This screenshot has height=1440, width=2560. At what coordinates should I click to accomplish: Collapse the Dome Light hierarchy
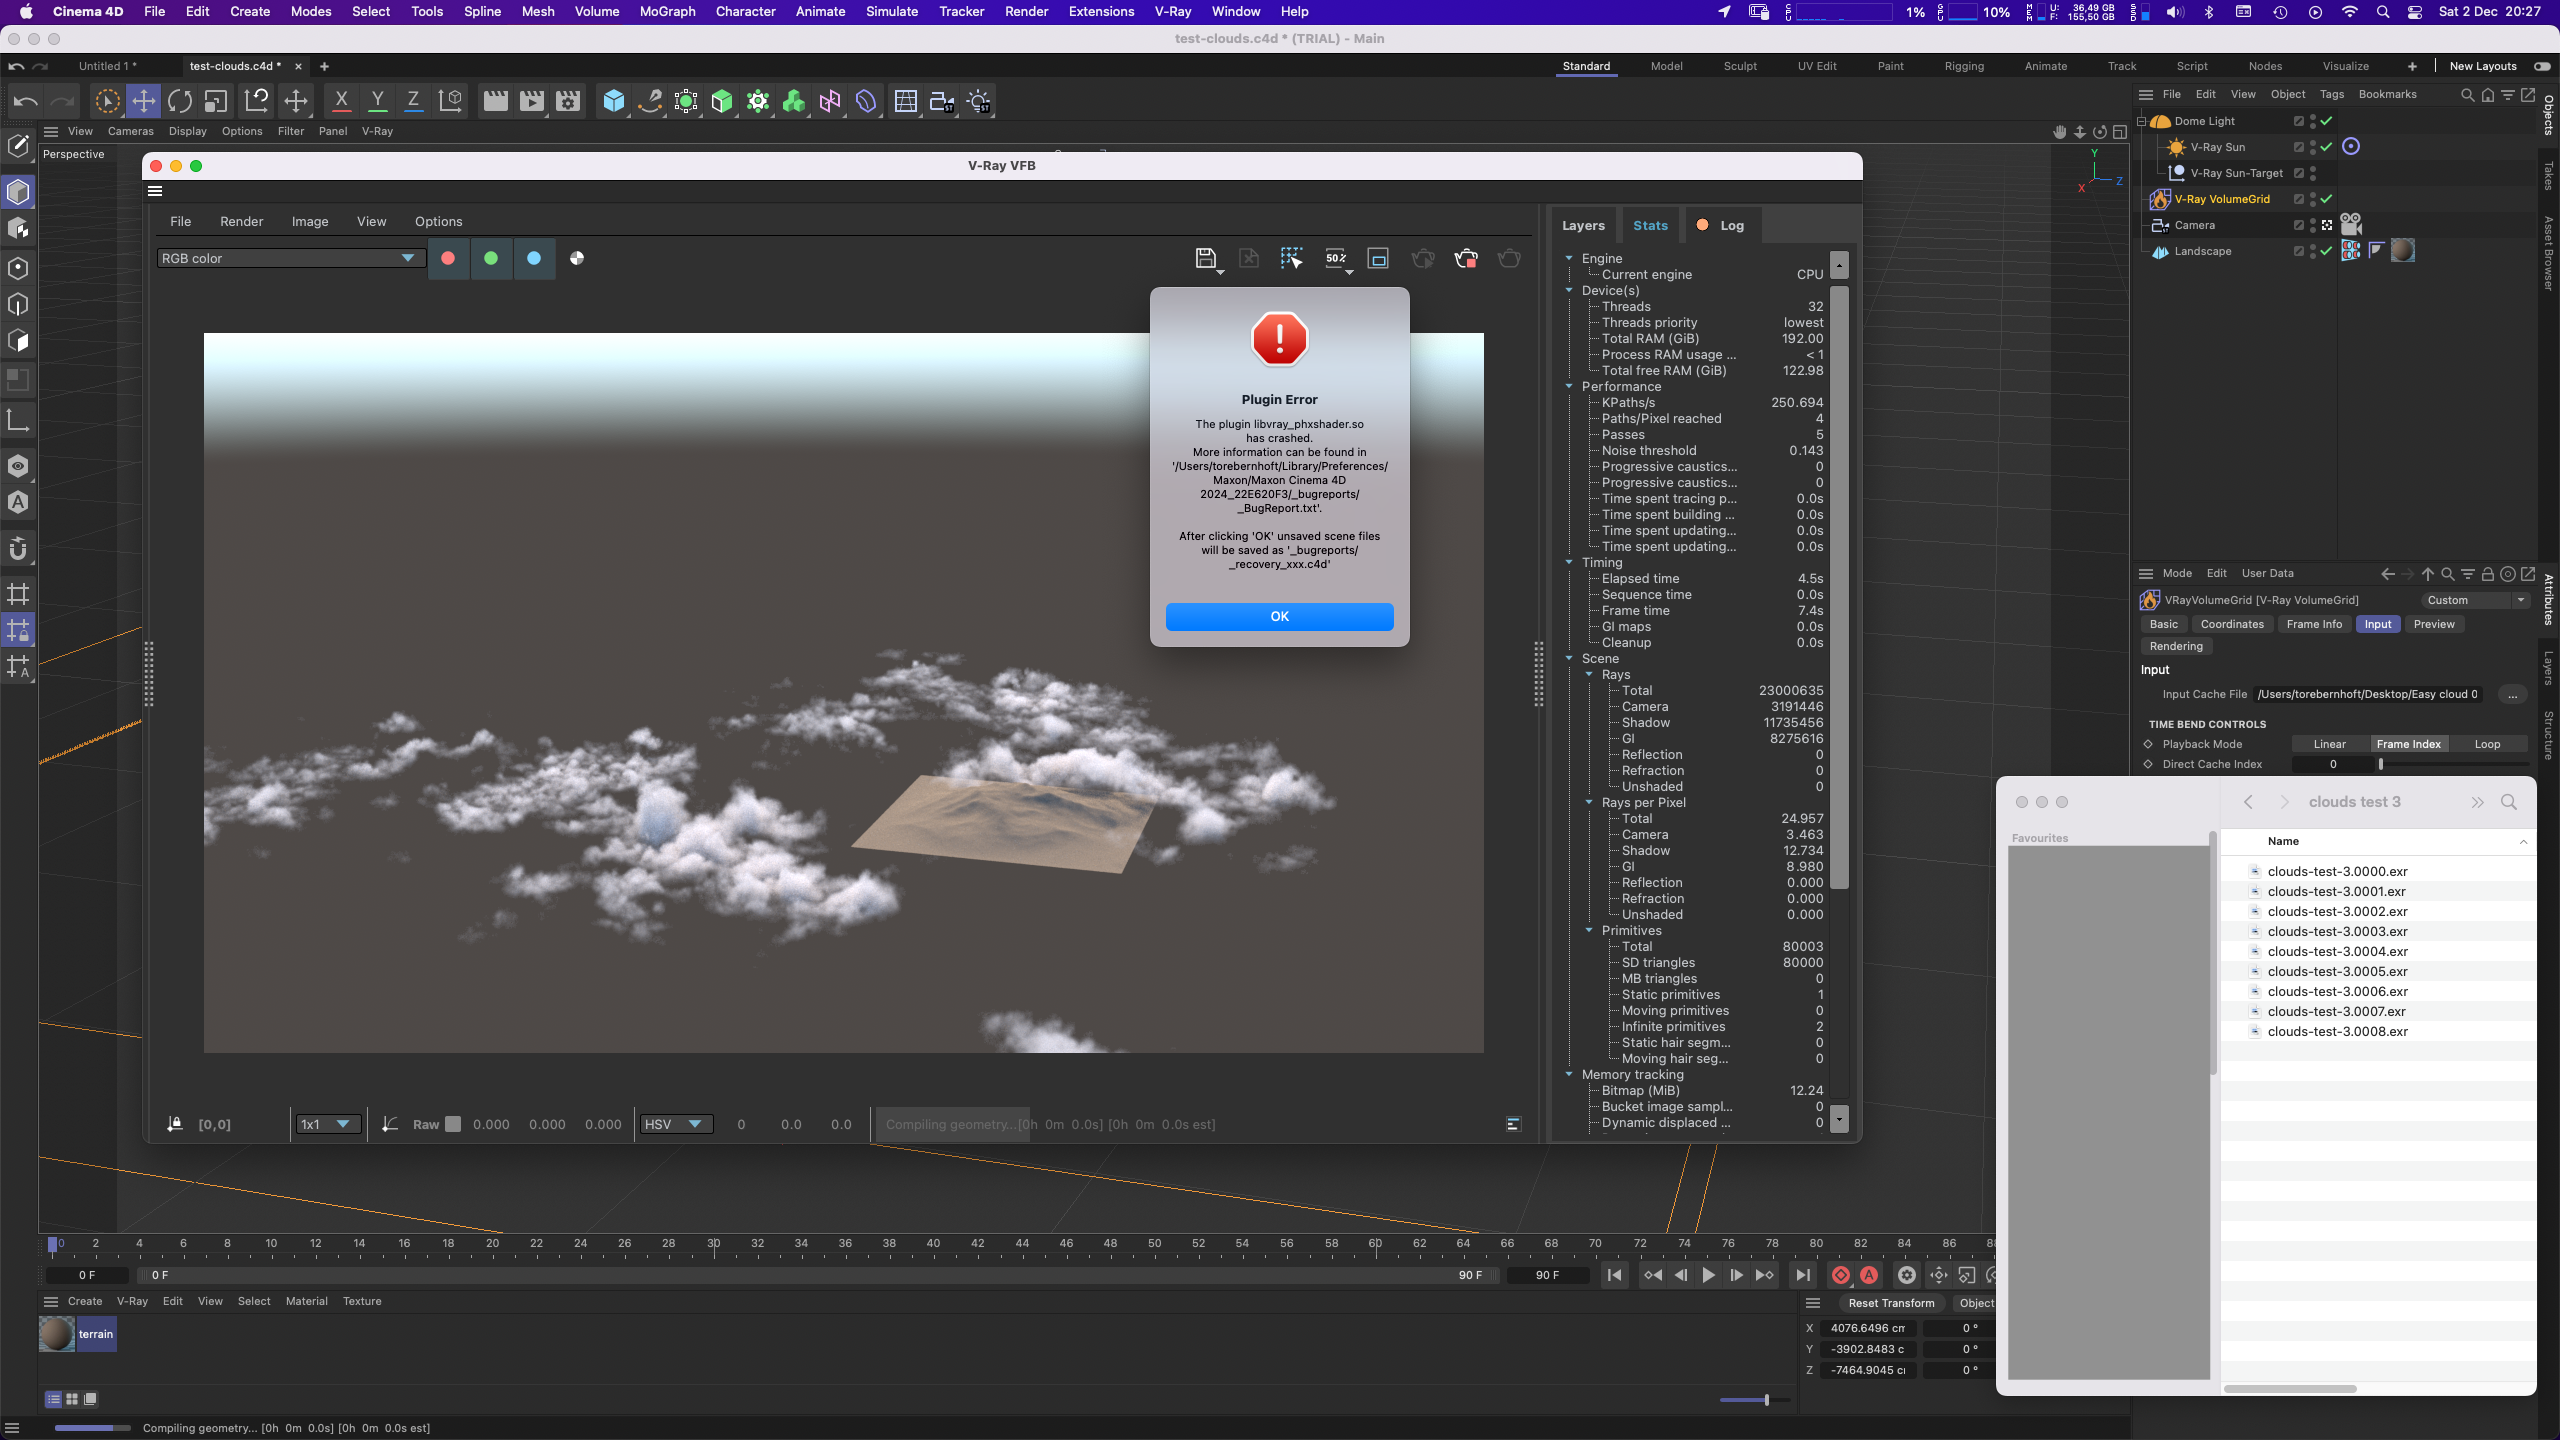pyautogui.click(x=2142, y=121)
